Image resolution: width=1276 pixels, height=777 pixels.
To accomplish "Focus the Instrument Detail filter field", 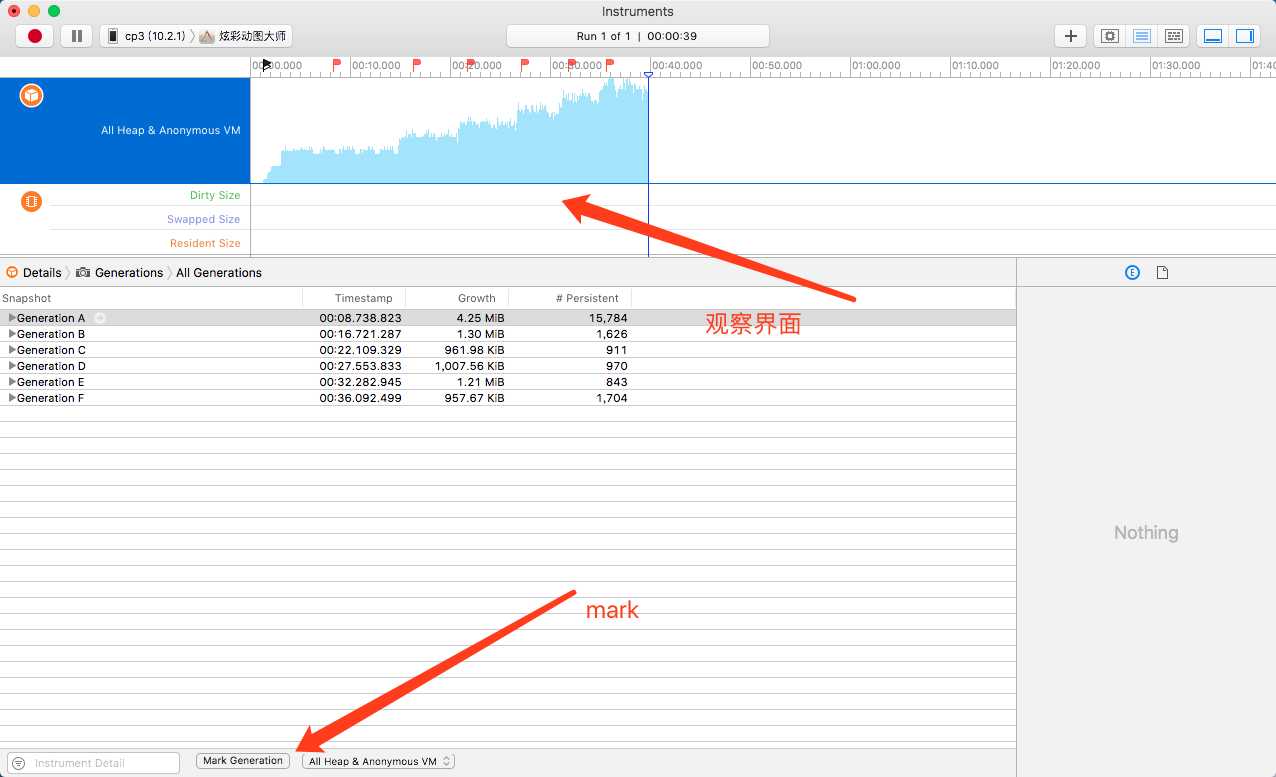I will (94, 763).
